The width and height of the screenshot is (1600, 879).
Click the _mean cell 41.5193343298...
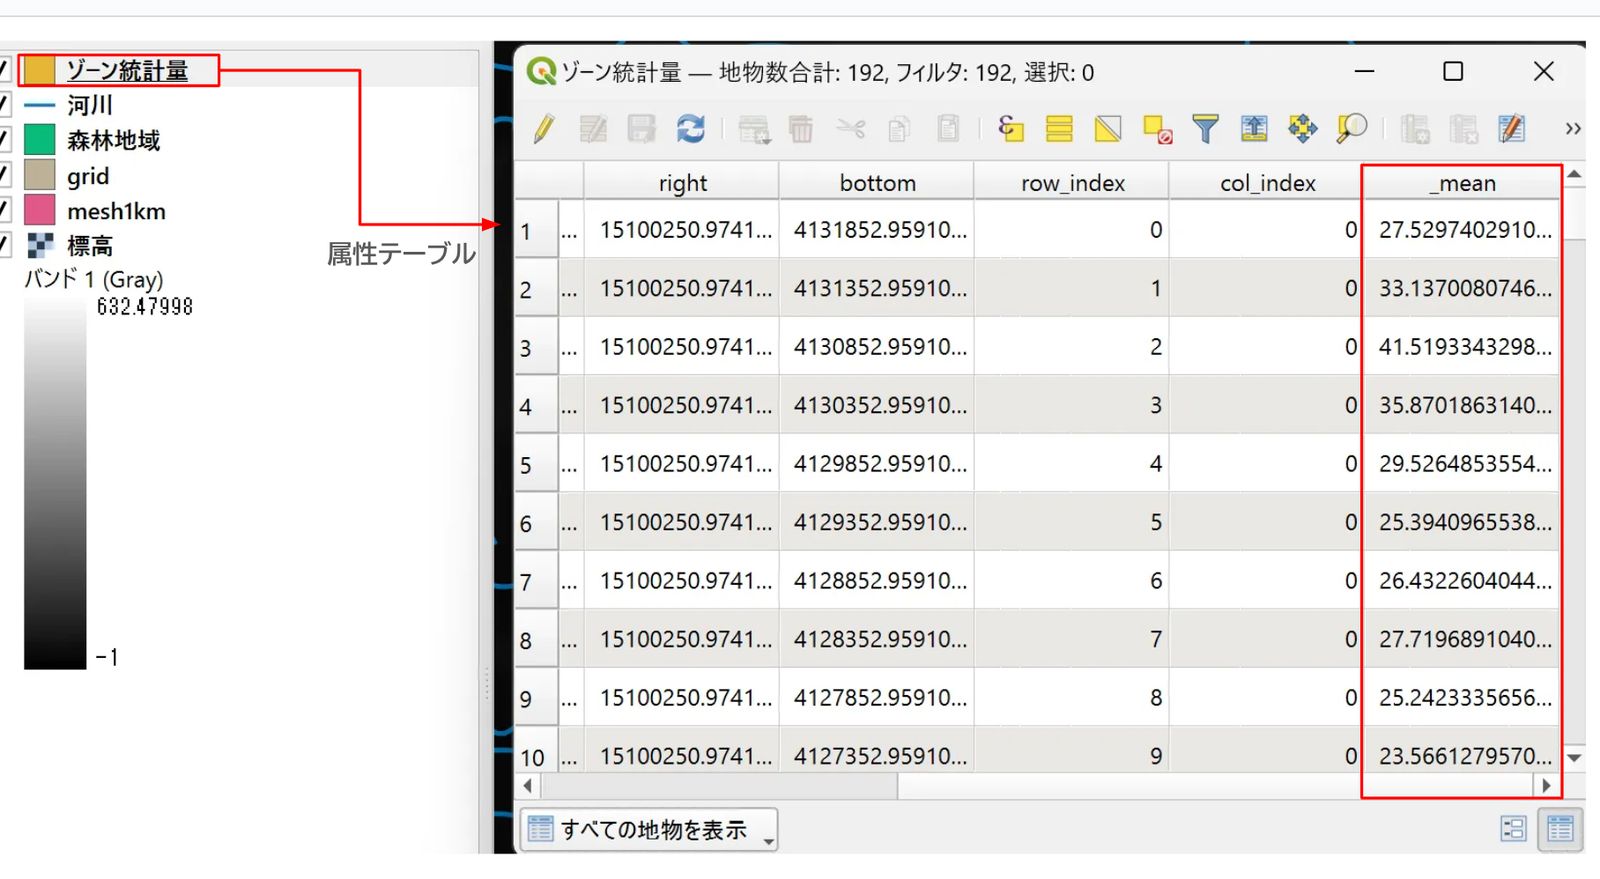pyautogui.click(x=1462, y=347)
